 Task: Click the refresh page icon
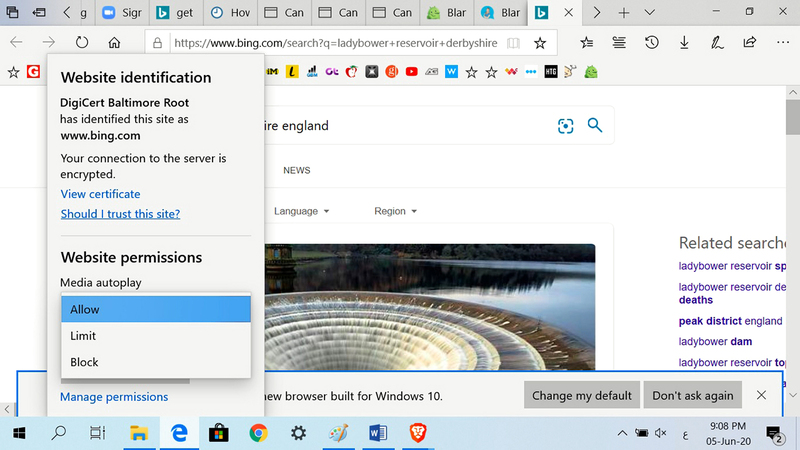(x=82, y=44)
